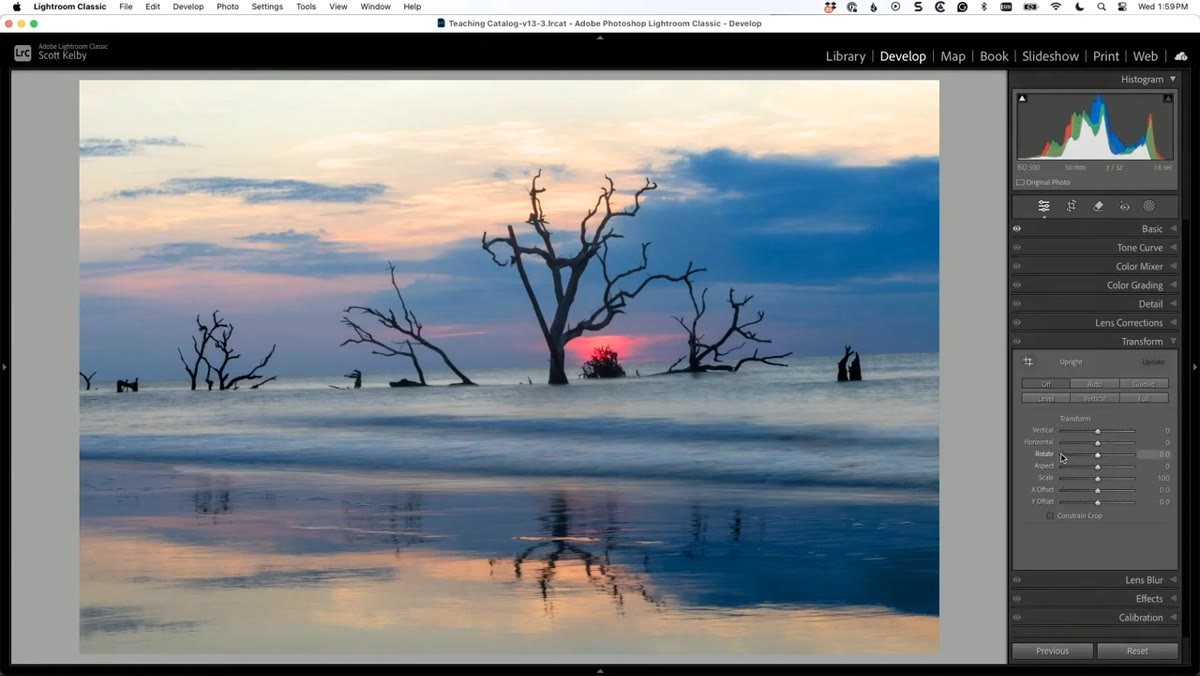Toggle Detail panel eye switch
1200x676 pixels.
pyautogui.click(x=1017, y=304)
